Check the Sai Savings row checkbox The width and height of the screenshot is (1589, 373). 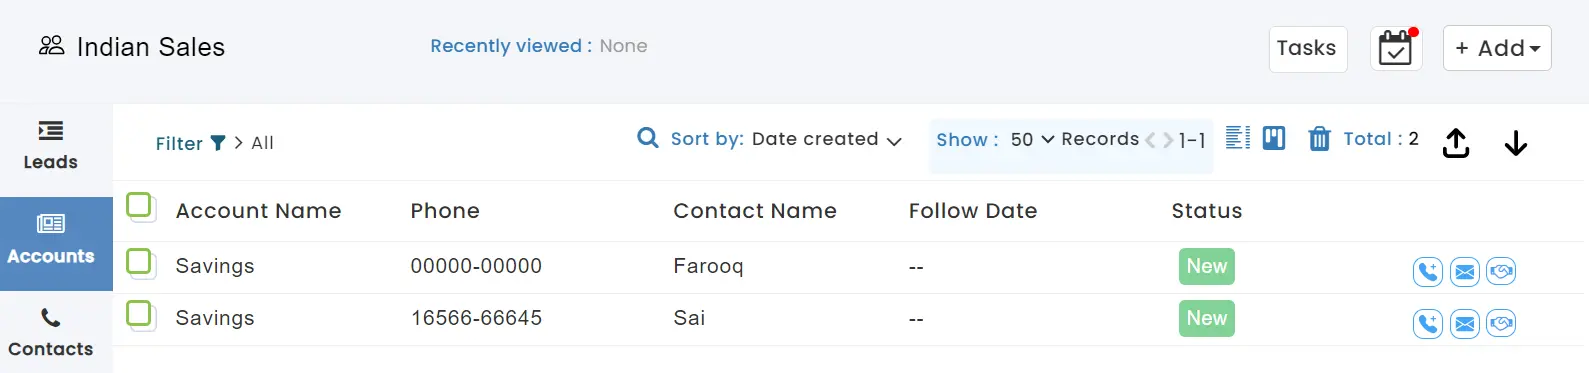tap(139, 314)
